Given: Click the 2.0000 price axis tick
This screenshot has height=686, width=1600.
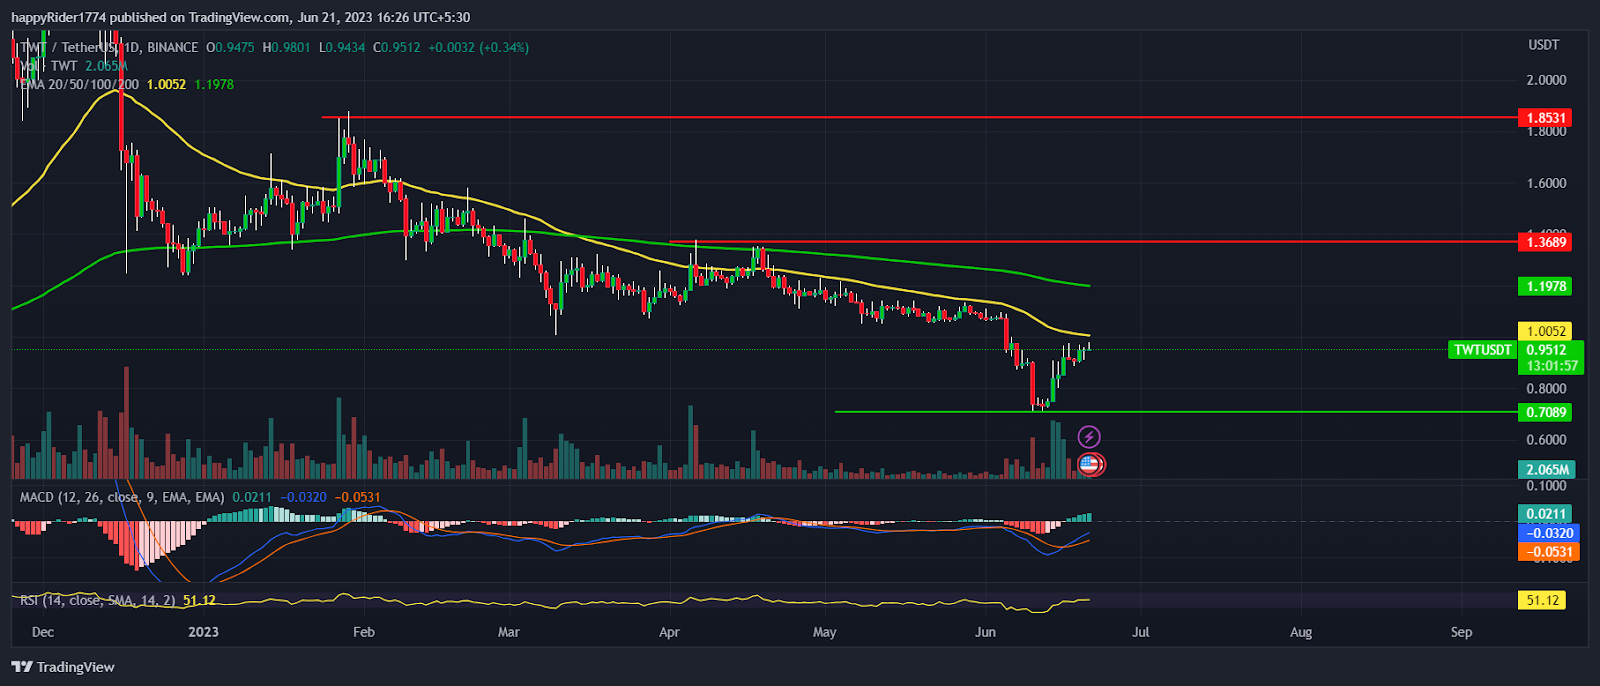Looking at the screenshot, I should point(1546,80).
